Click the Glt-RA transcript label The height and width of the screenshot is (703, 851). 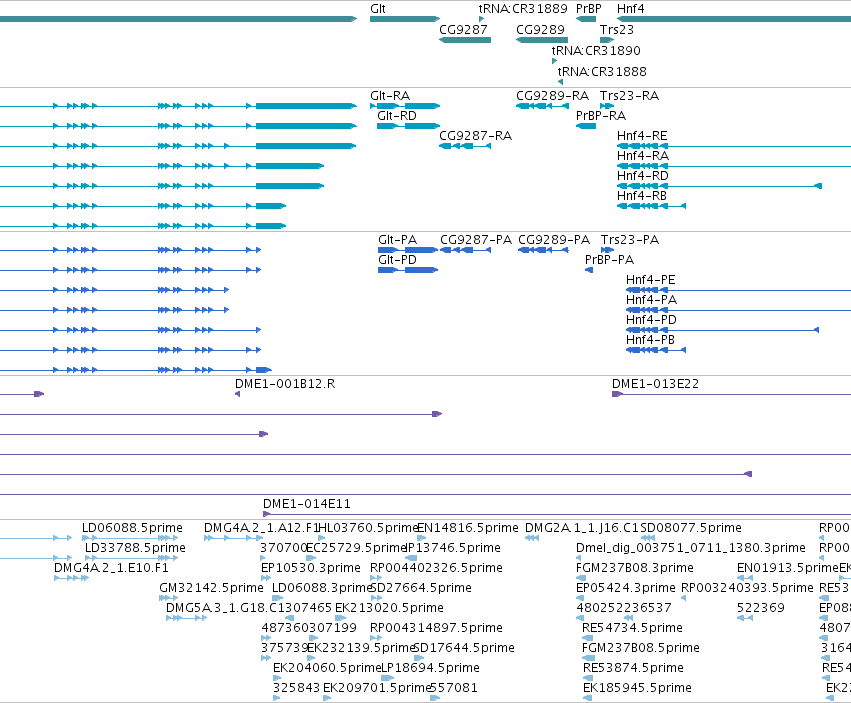click(390, 96)
